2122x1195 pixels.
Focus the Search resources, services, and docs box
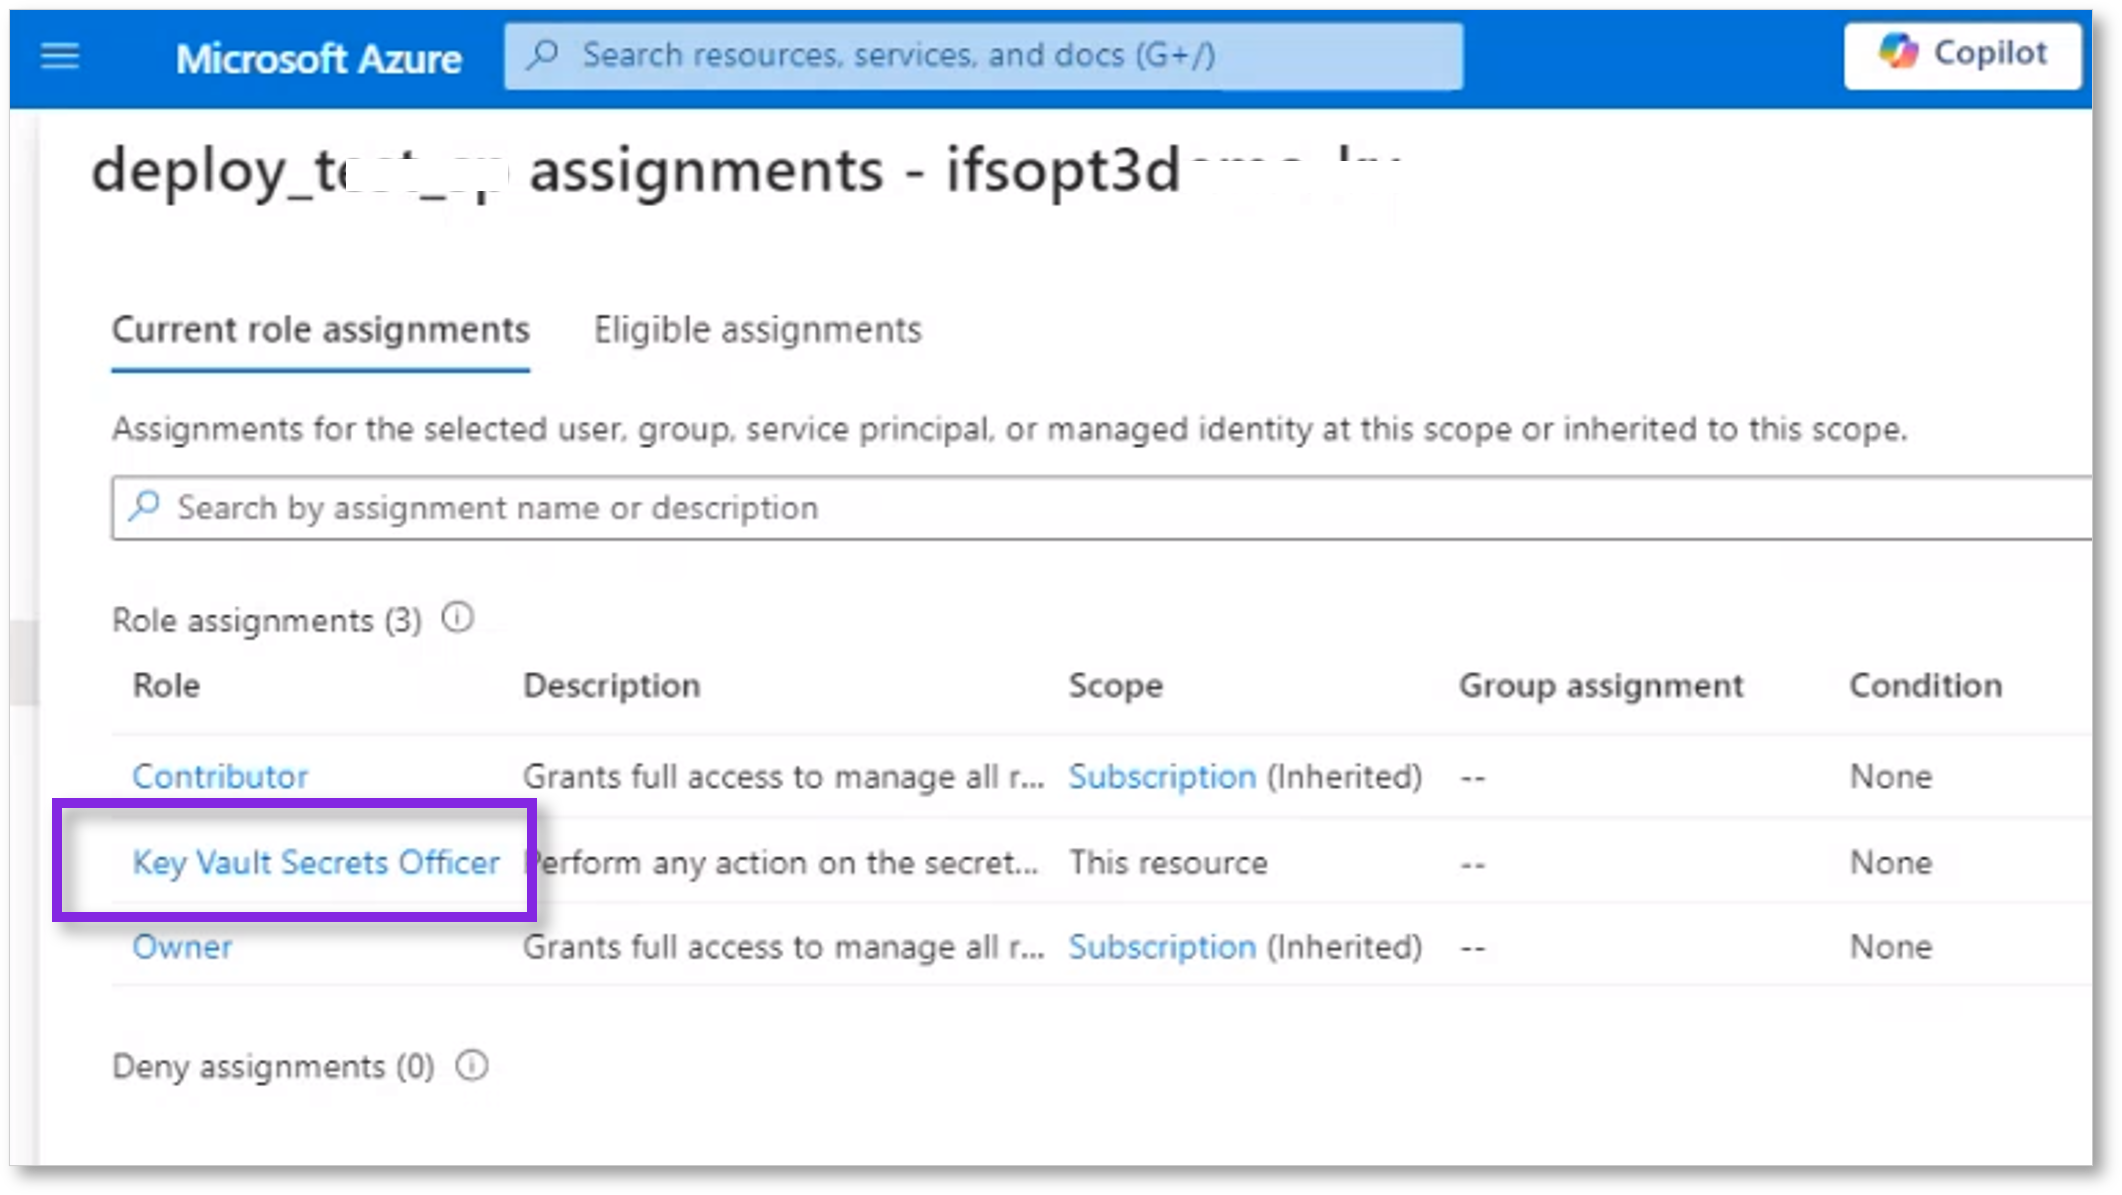[x=983, y=56]
